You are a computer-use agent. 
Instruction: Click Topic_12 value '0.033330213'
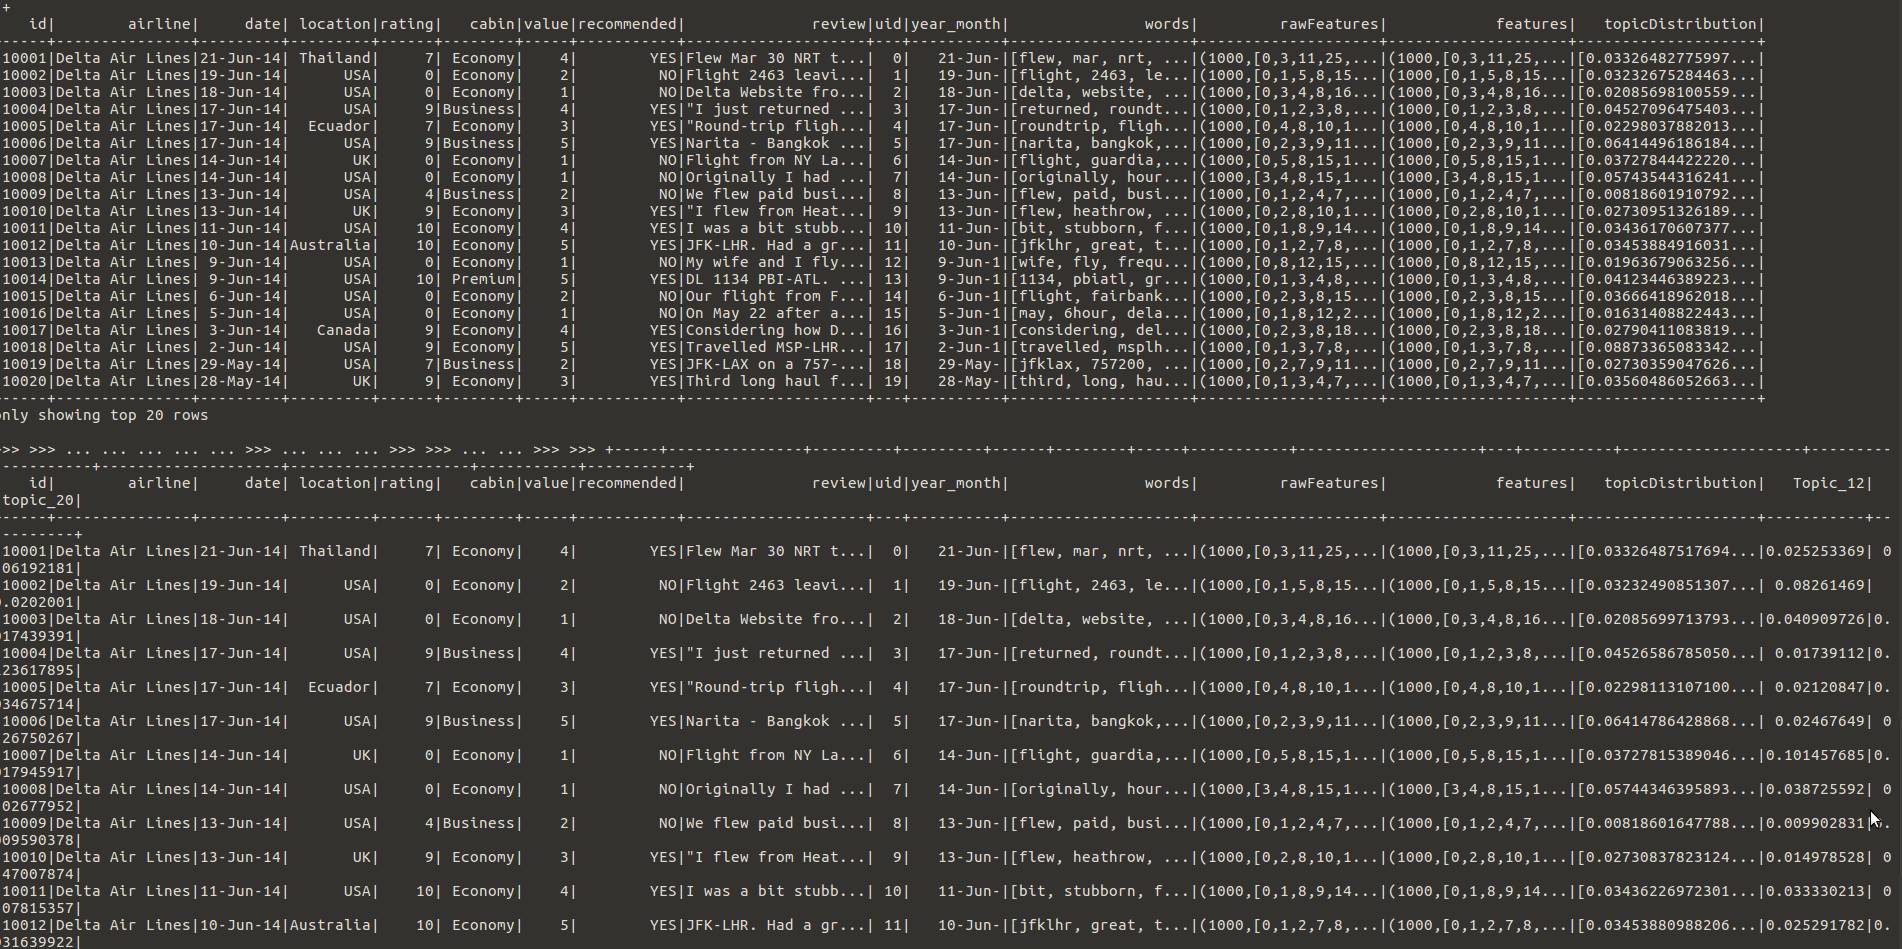pos(1816,891)
